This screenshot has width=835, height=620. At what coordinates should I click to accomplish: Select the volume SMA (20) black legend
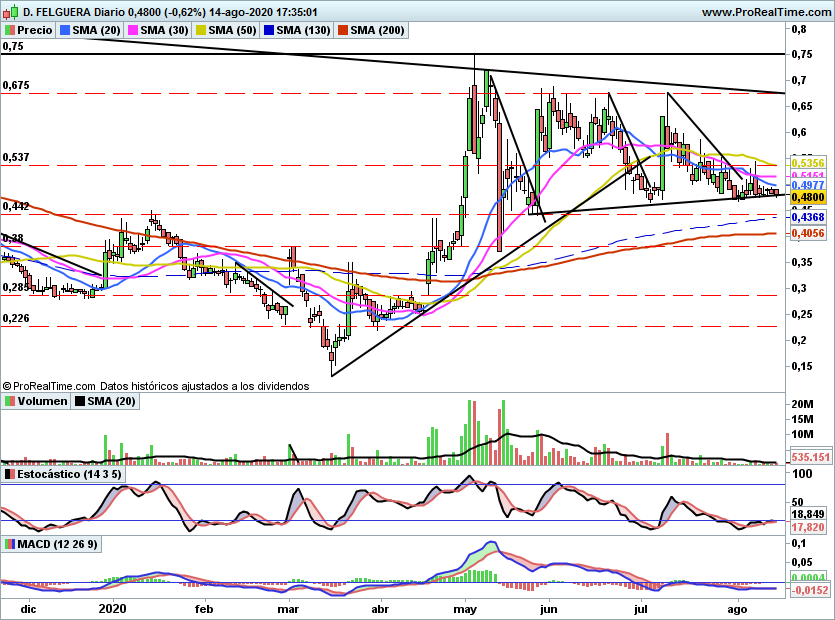pyautogui.click(x=105, y=401)
